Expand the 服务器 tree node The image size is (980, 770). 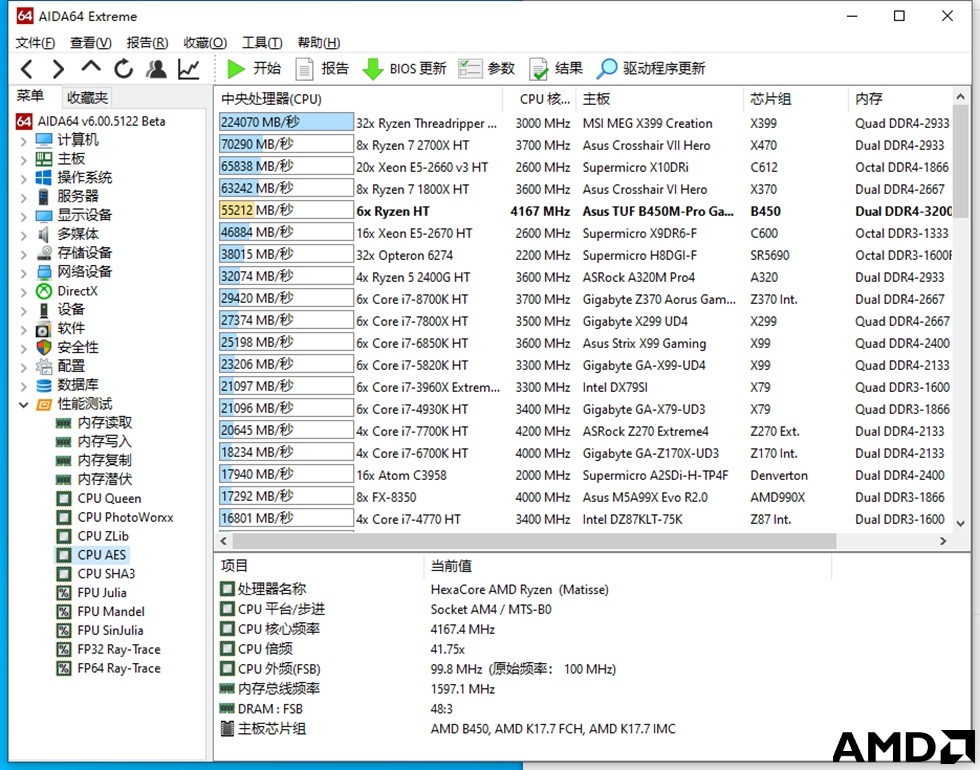24,198
